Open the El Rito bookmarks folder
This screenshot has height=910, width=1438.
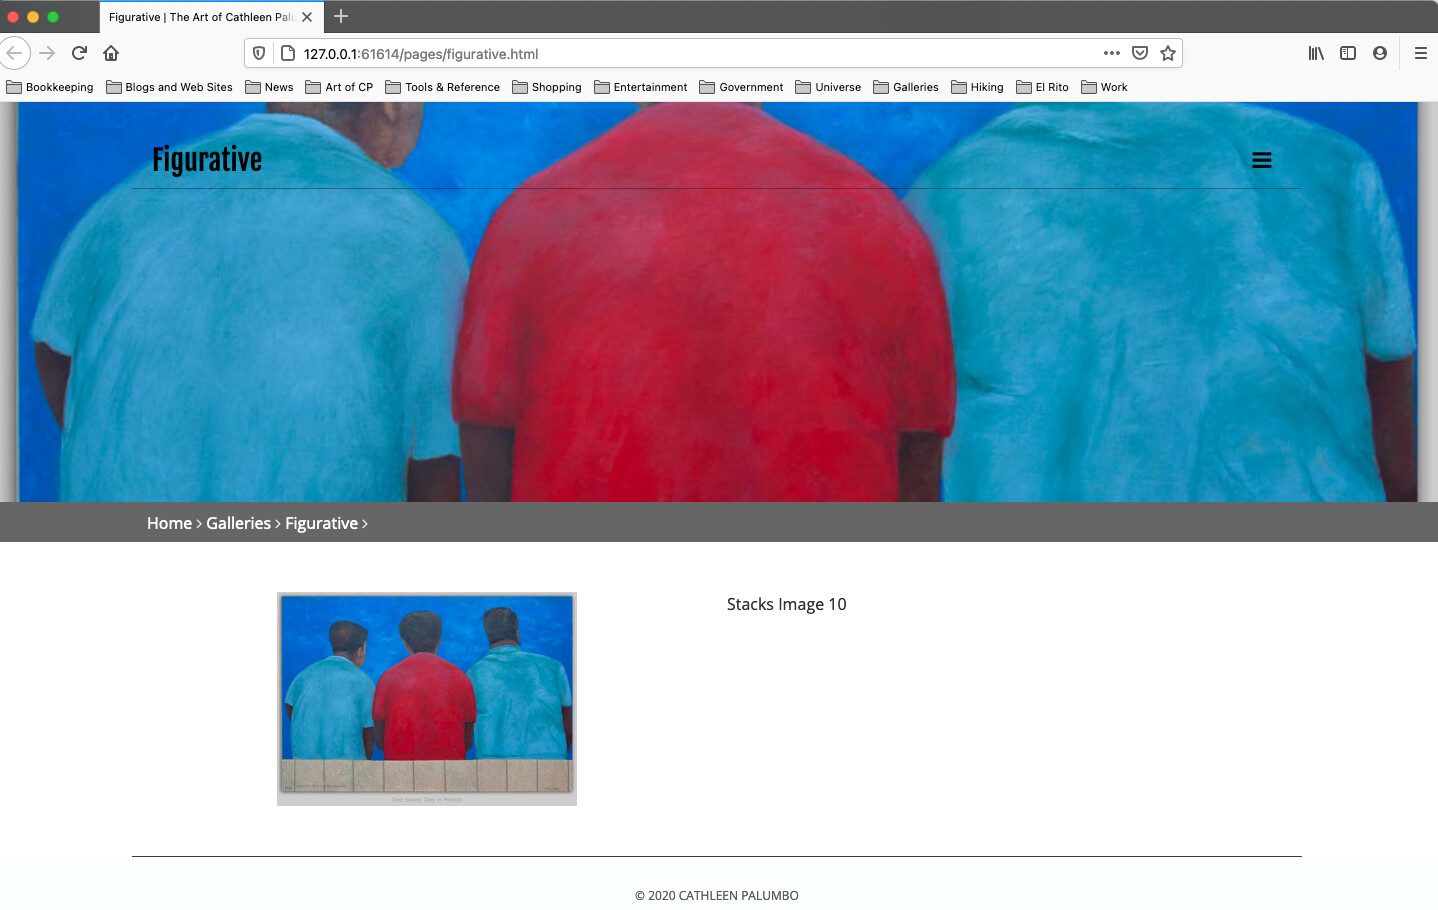pos(1042,87)
